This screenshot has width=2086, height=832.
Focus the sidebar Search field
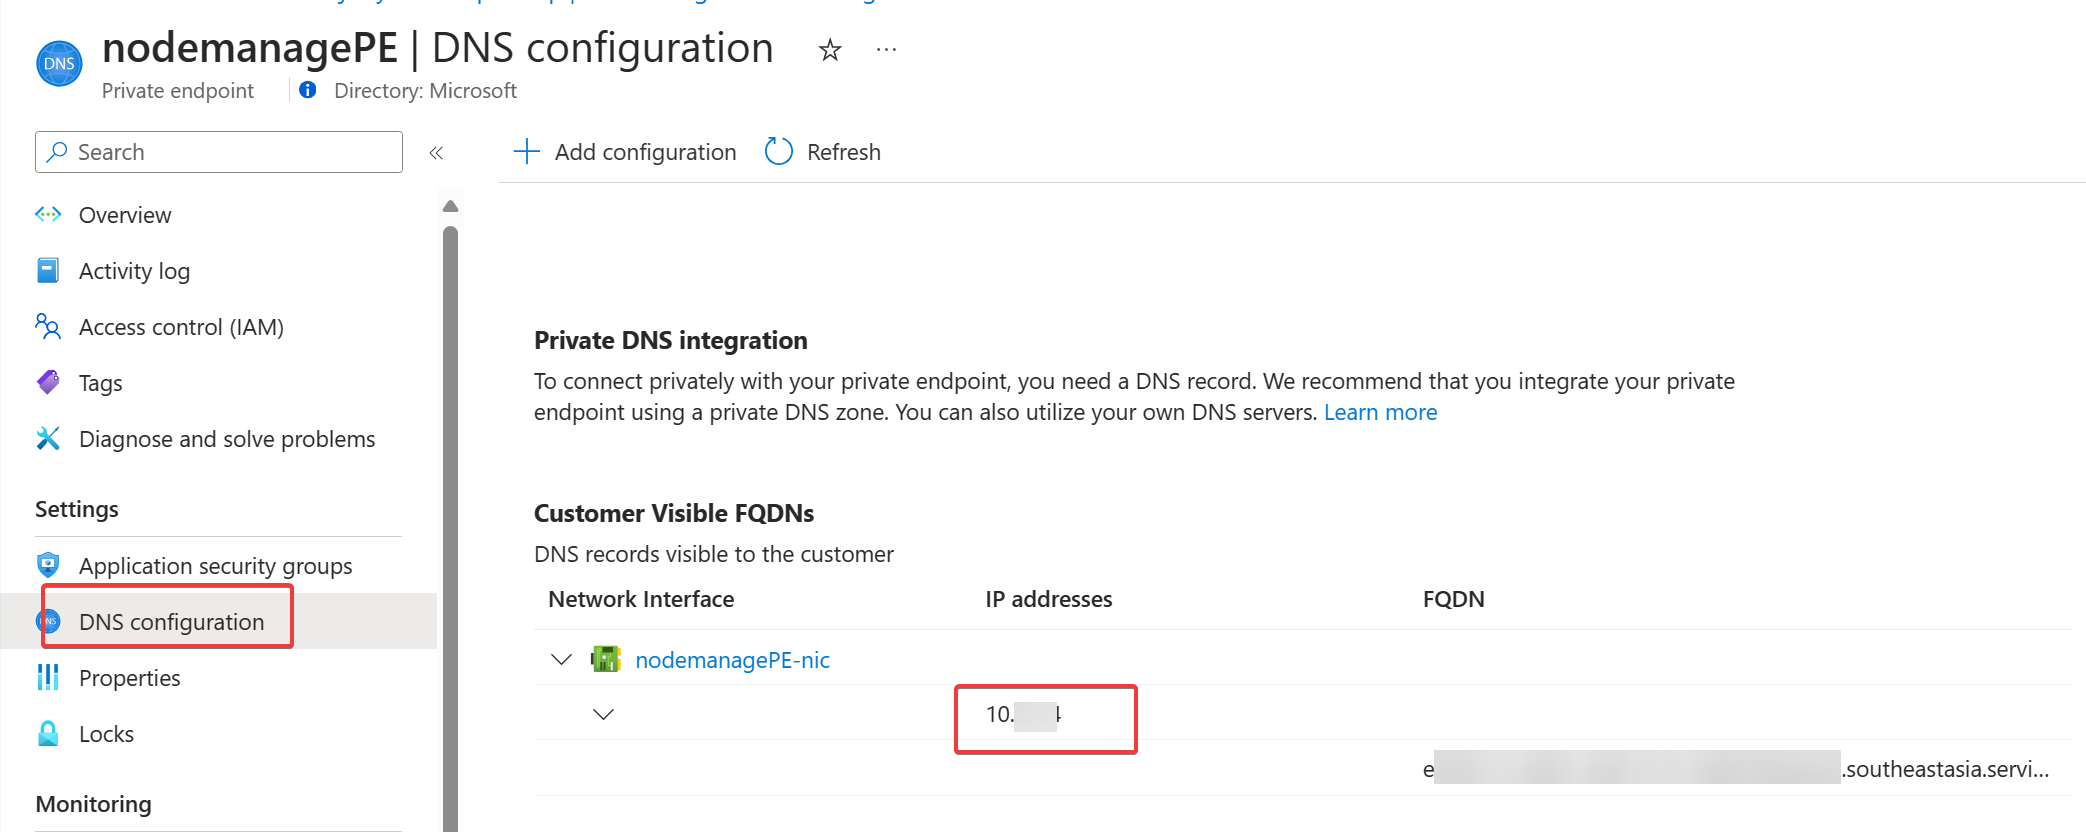(x=219, y=152)
